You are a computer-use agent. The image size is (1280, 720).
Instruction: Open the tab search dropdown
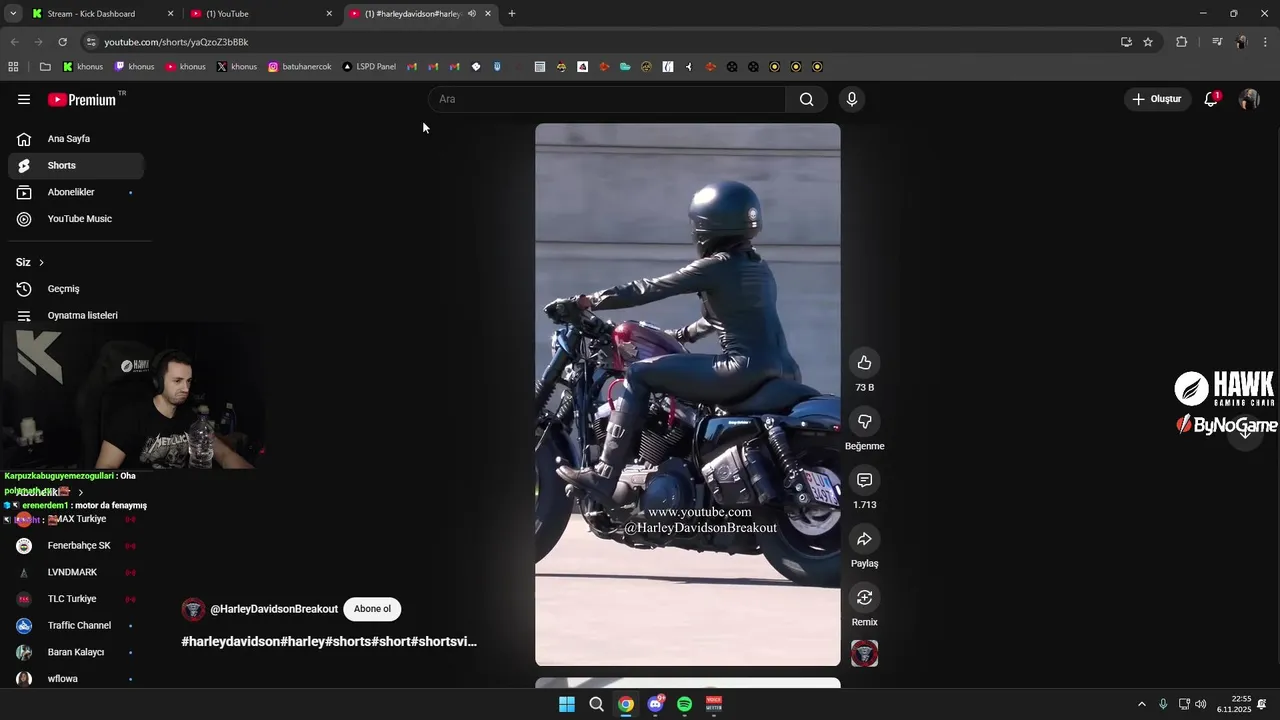pos(13,14)
